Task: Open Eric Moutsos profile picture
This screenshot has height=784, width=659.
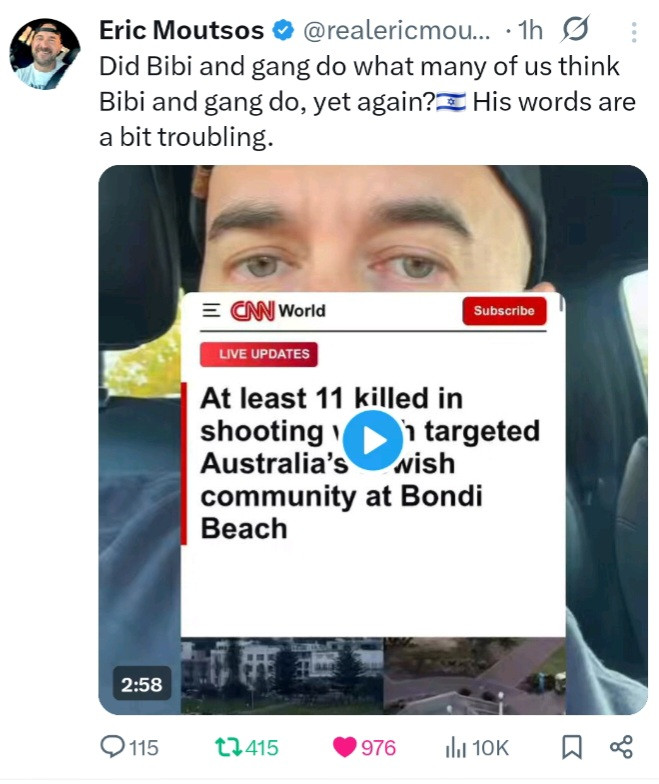Action: click(44, 54)
